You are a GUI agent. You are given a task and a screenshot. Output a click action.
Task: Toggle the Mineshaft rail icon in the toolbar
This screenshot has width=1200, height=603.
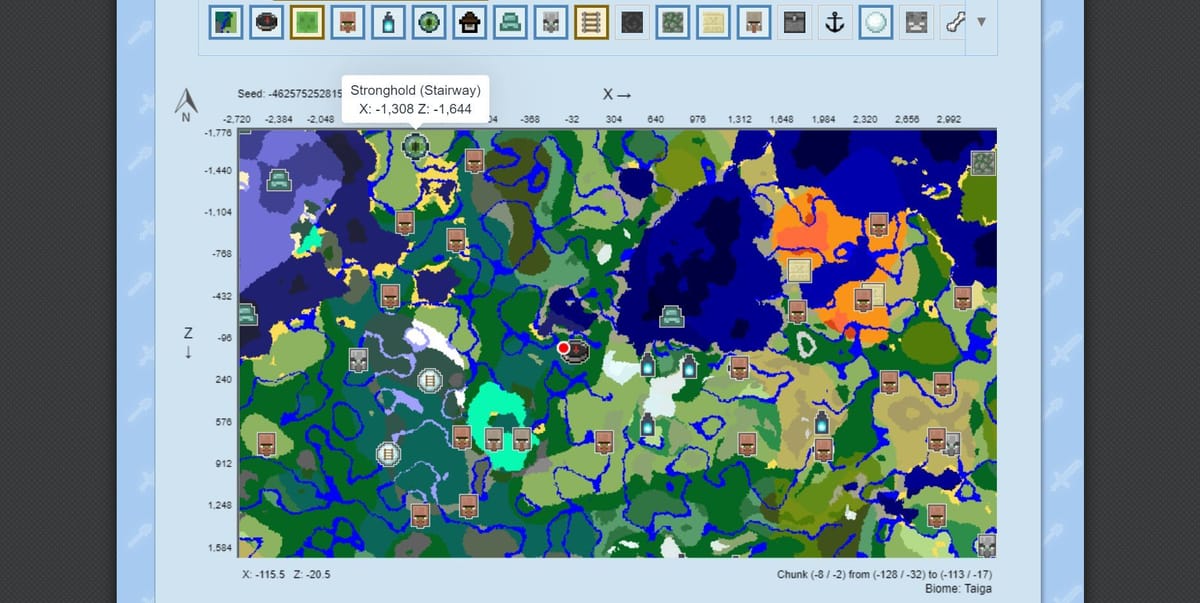pyautogui.click(x=592, y=23)
